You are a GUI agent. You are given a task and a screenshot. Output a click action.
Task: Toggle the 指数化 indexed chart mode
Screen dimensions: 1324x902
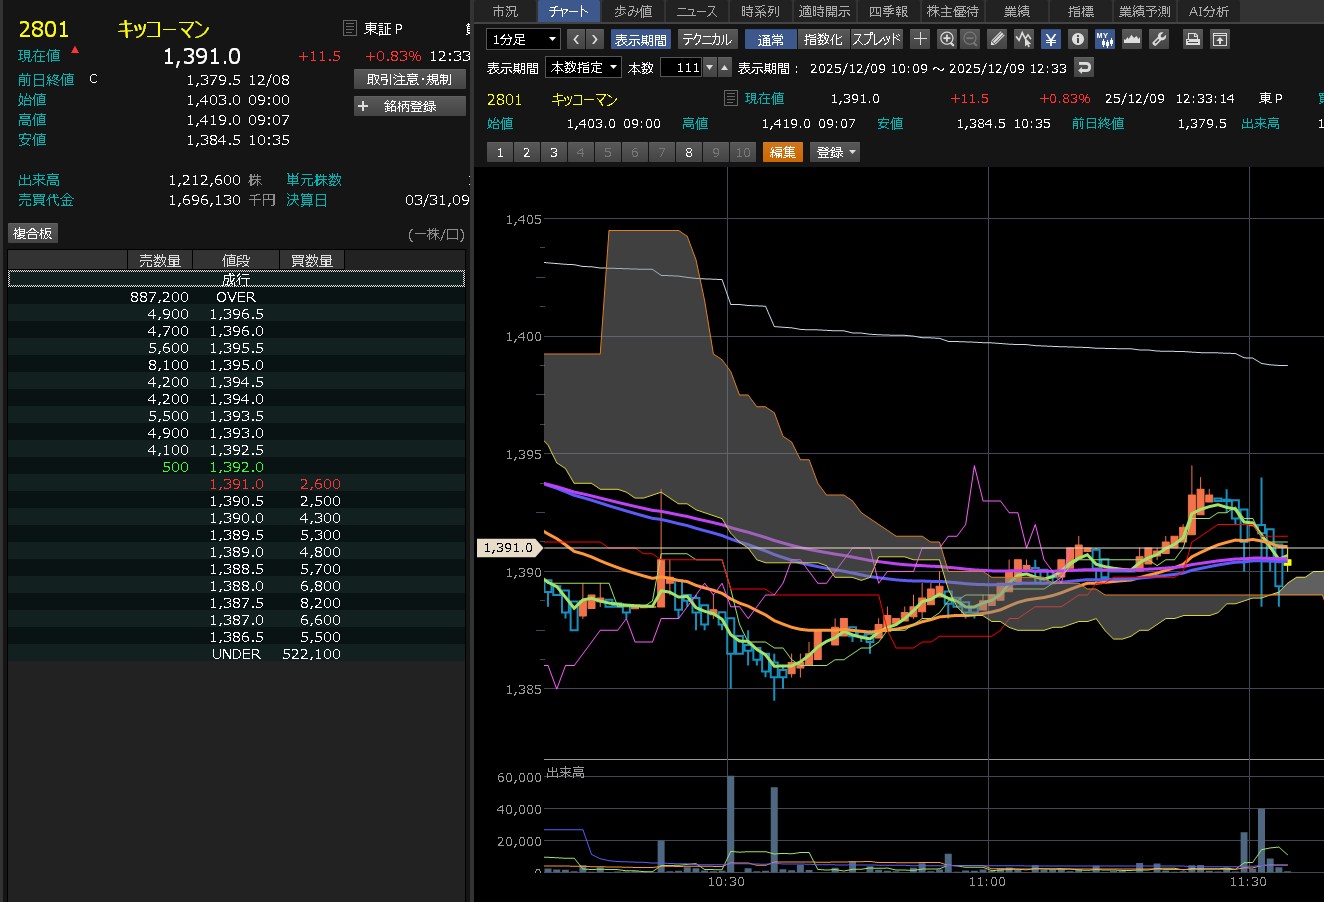coord(823,39)
